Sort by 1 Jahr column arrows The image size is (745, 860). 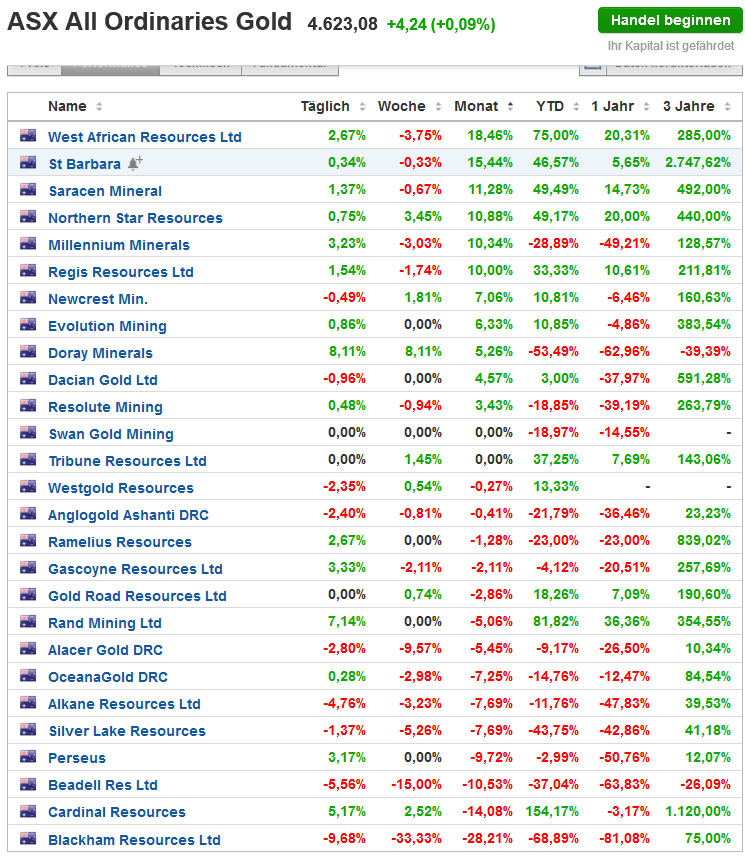pyautogui.click(x=646, y=106)
